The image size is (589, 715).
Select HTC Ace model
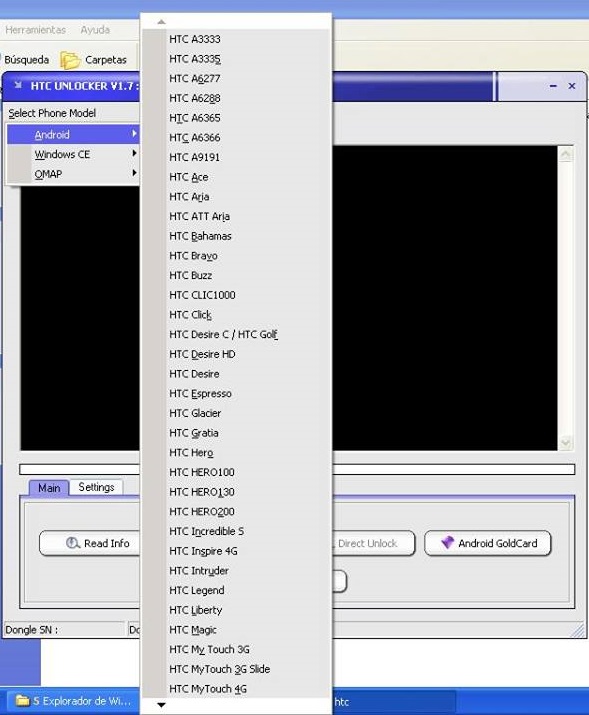[x=236, y=177]
